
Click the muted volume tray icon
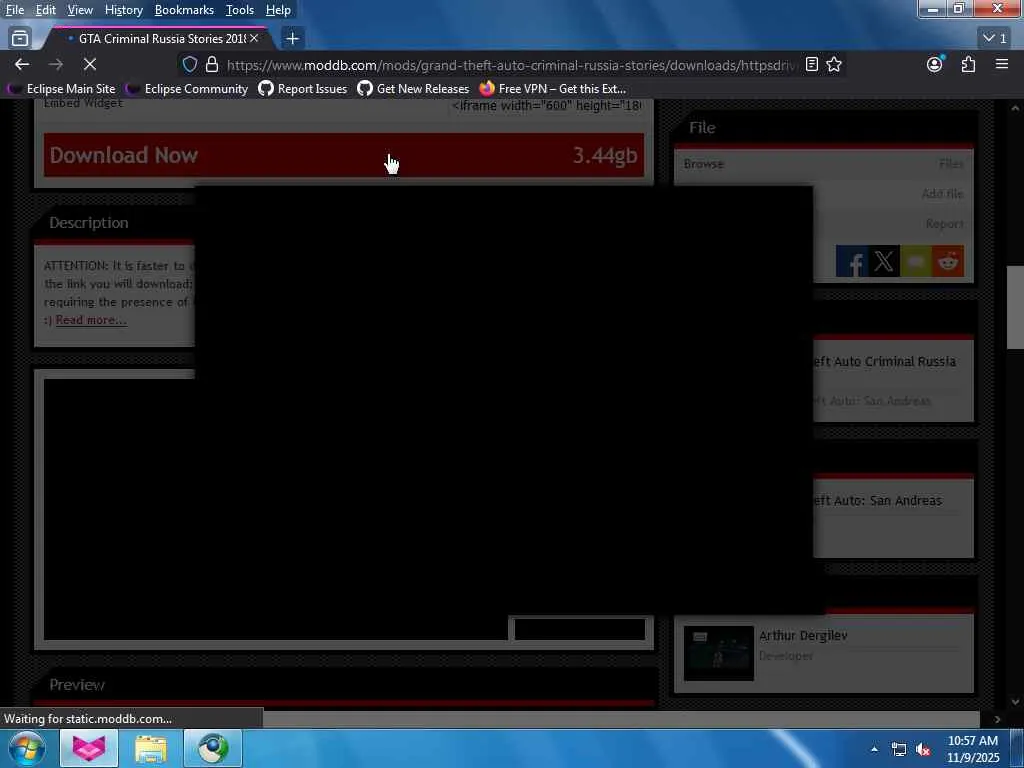tap(923, 750)
